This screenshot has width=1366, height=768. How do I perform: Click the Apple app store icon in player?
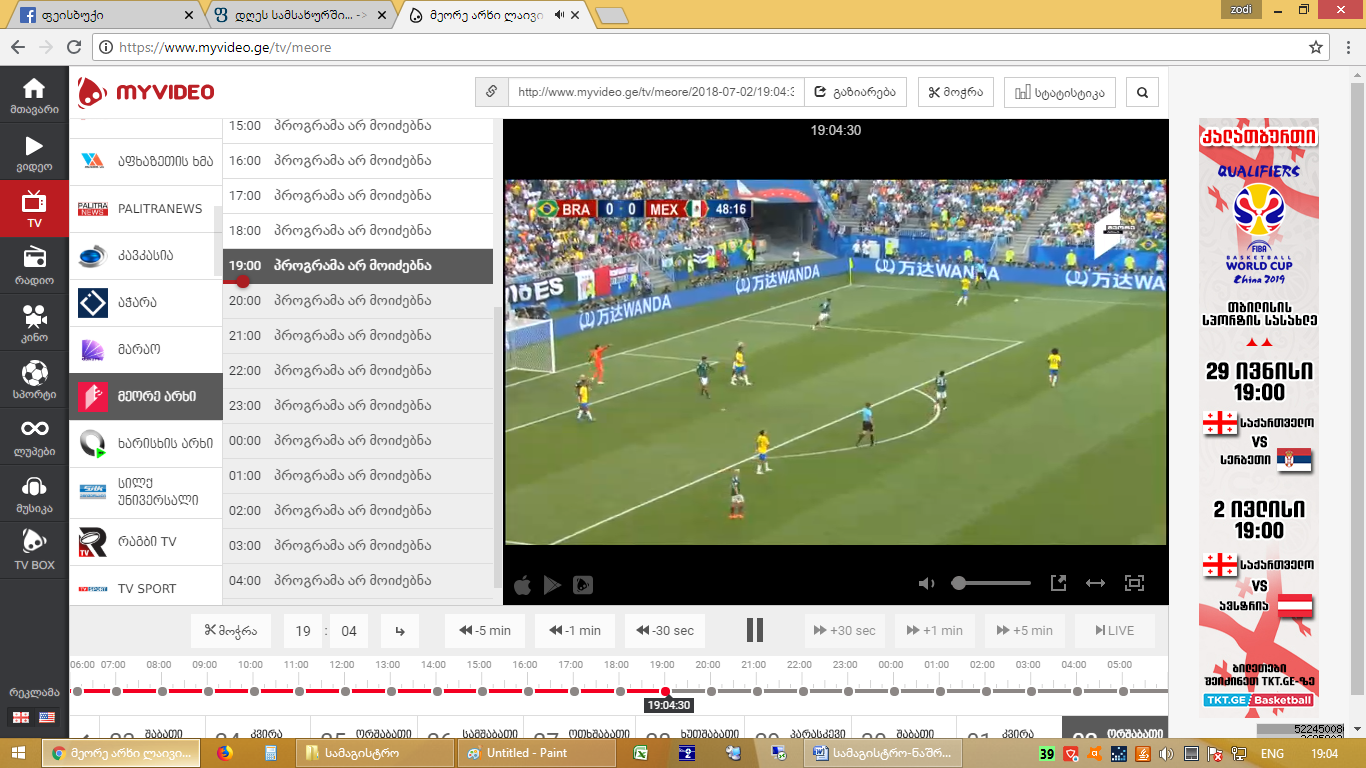pyautogui.click(x=522, y=585)
